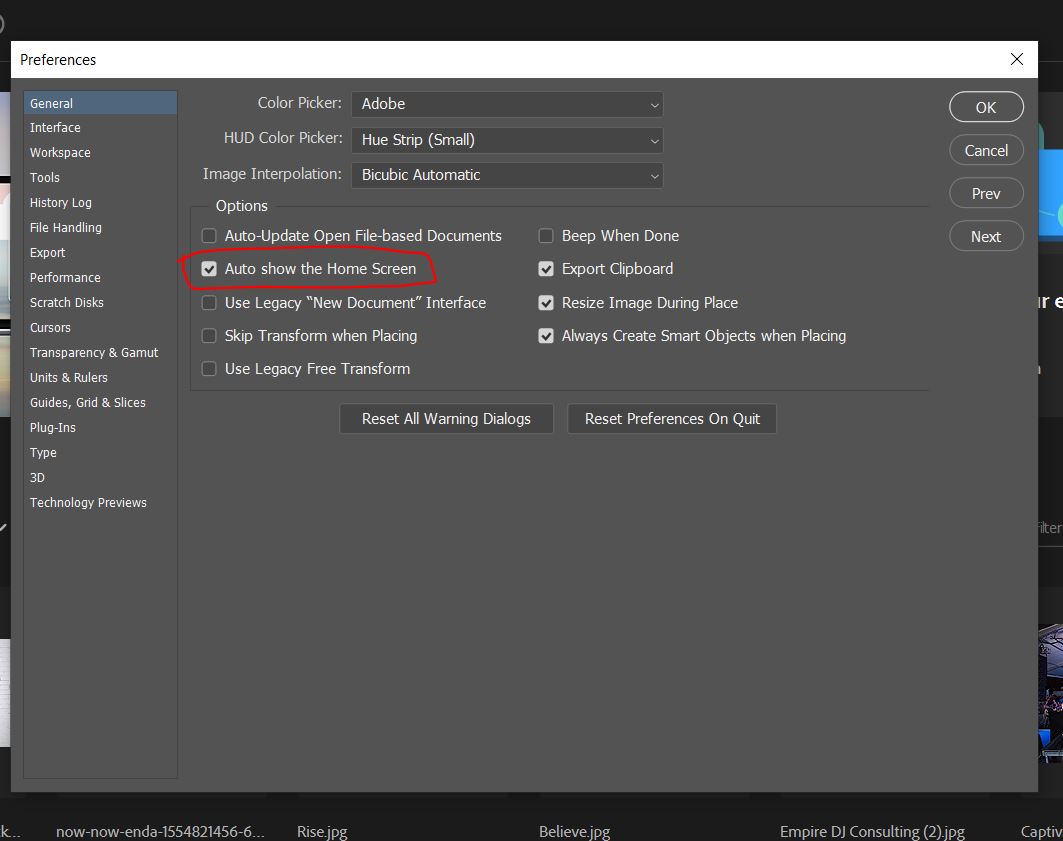The width and height of the screenshot is (1063, 841).
Task: Open the Scratch Disks settings
Action: pyautogui.click(x=66, y=302)
